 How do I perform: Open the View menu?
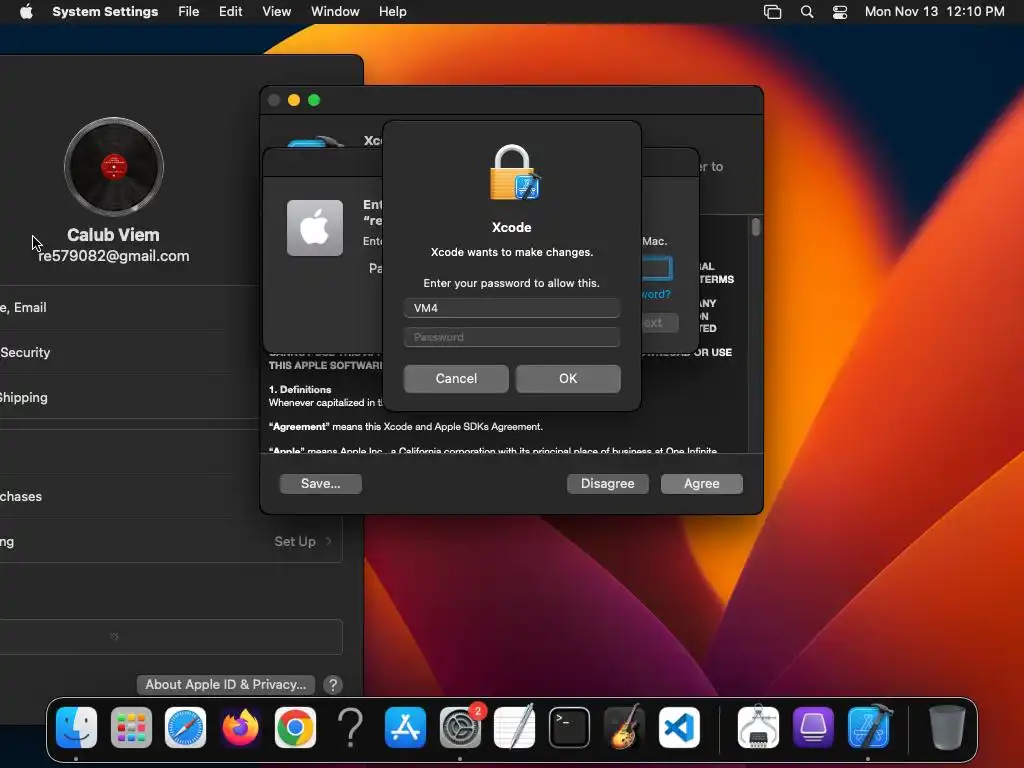coord(276,12)
